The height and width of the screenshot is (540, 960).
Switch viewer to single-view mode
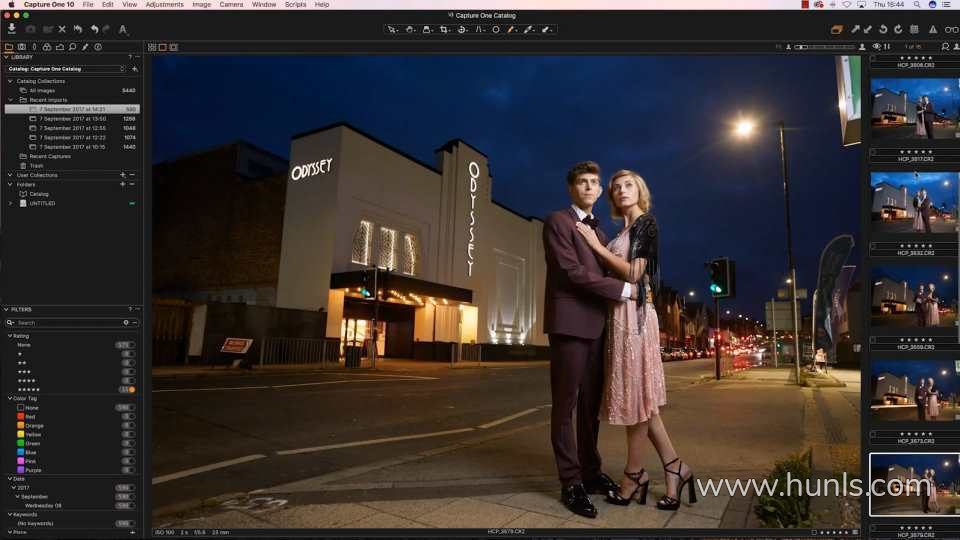point(163,47)
